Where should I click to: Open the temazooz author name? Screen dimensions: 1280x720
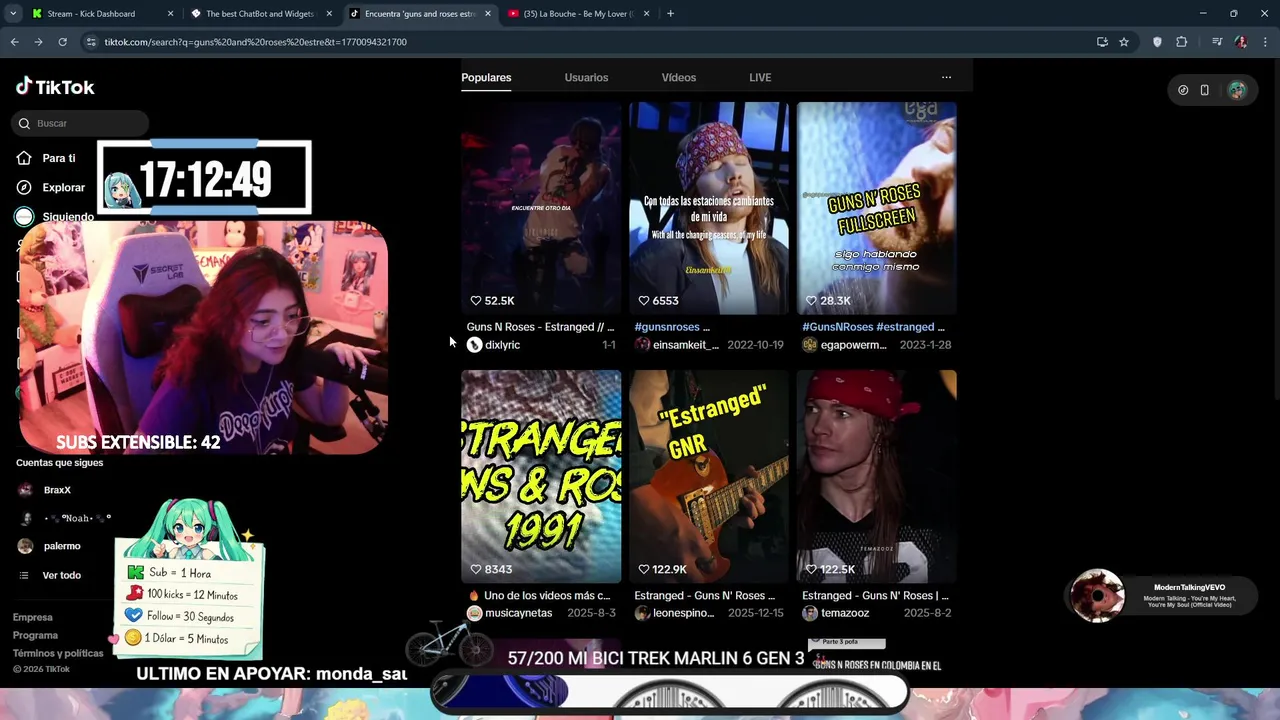(844, 613)
